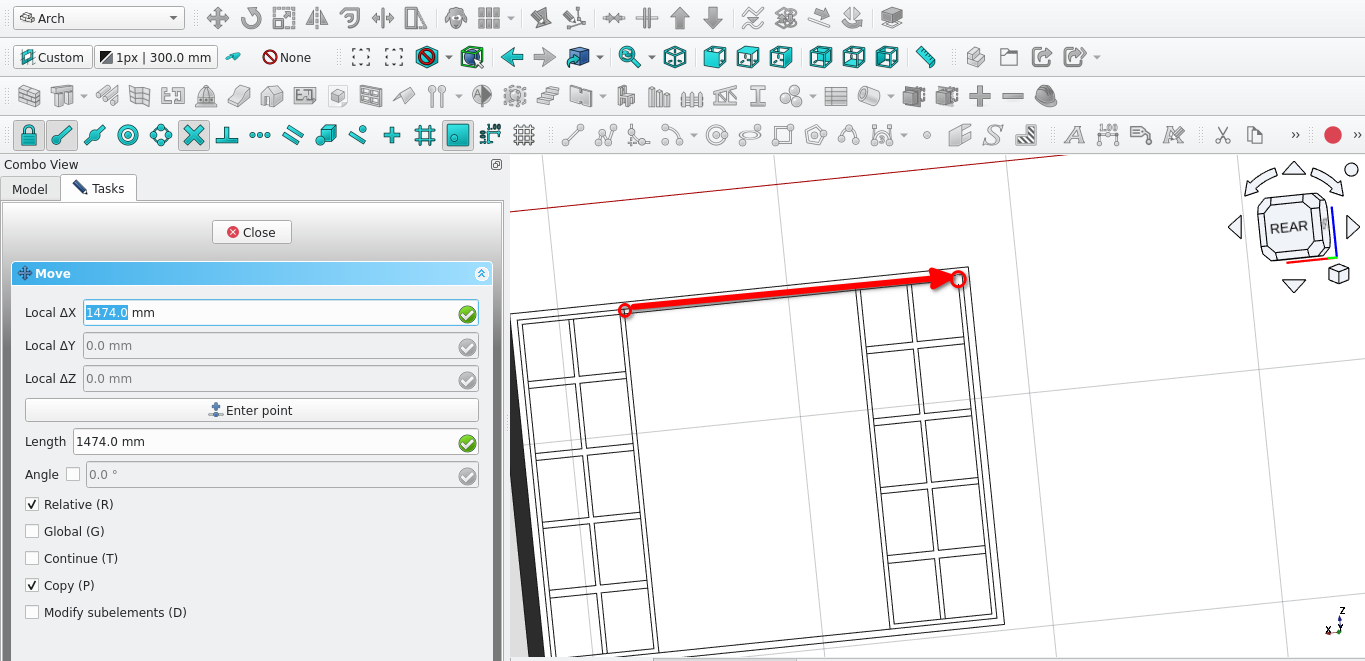Viewport: 1365px width, 661px height.
Task: Select the snap perpendicular icon
Action: click(x=227, y=135)
